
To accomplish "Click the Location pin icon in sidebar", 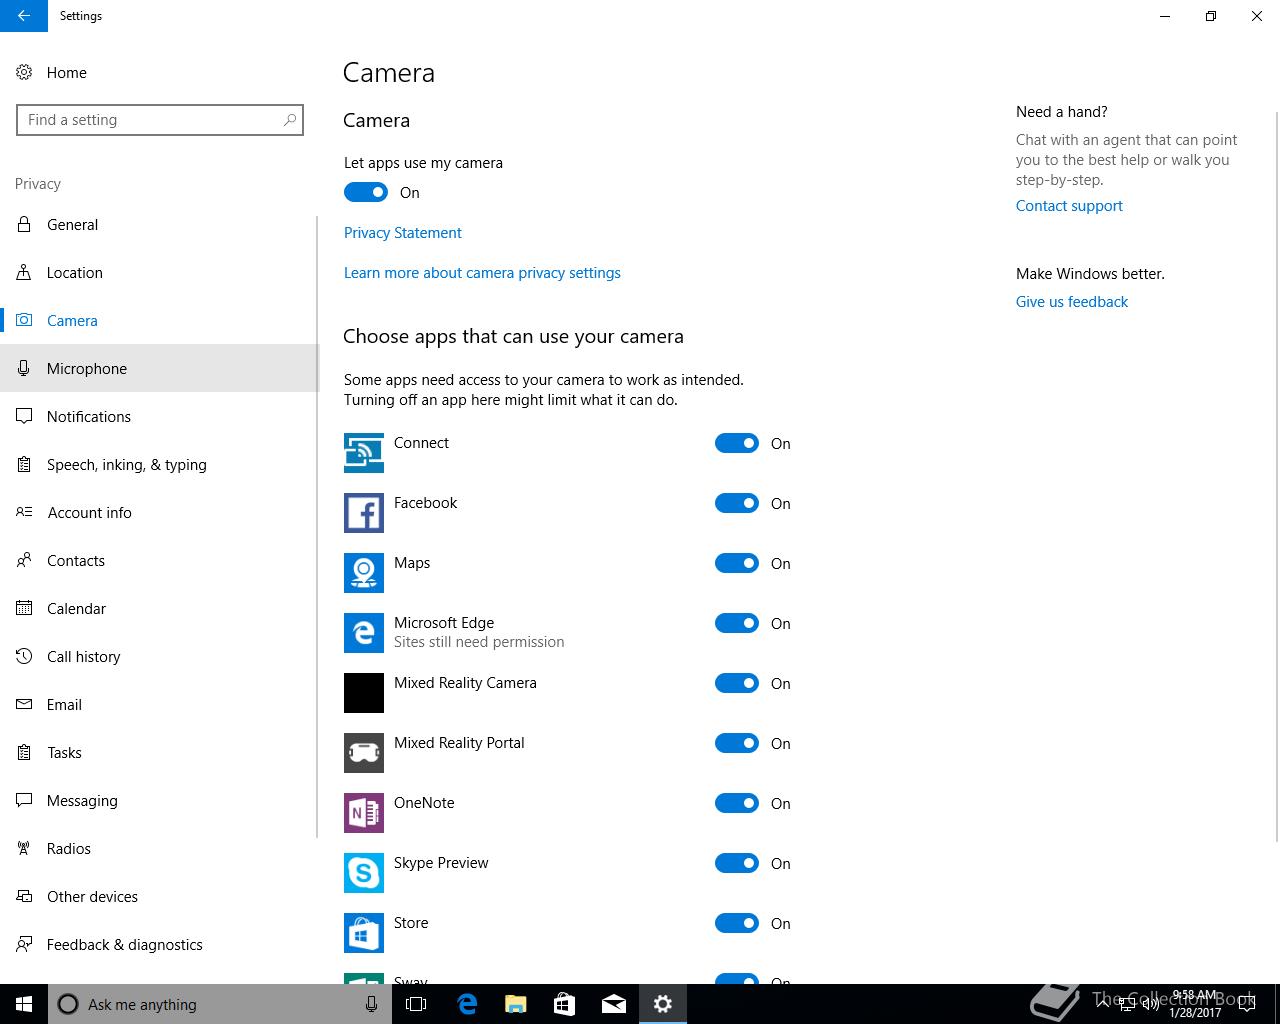I will pos(24,272).
